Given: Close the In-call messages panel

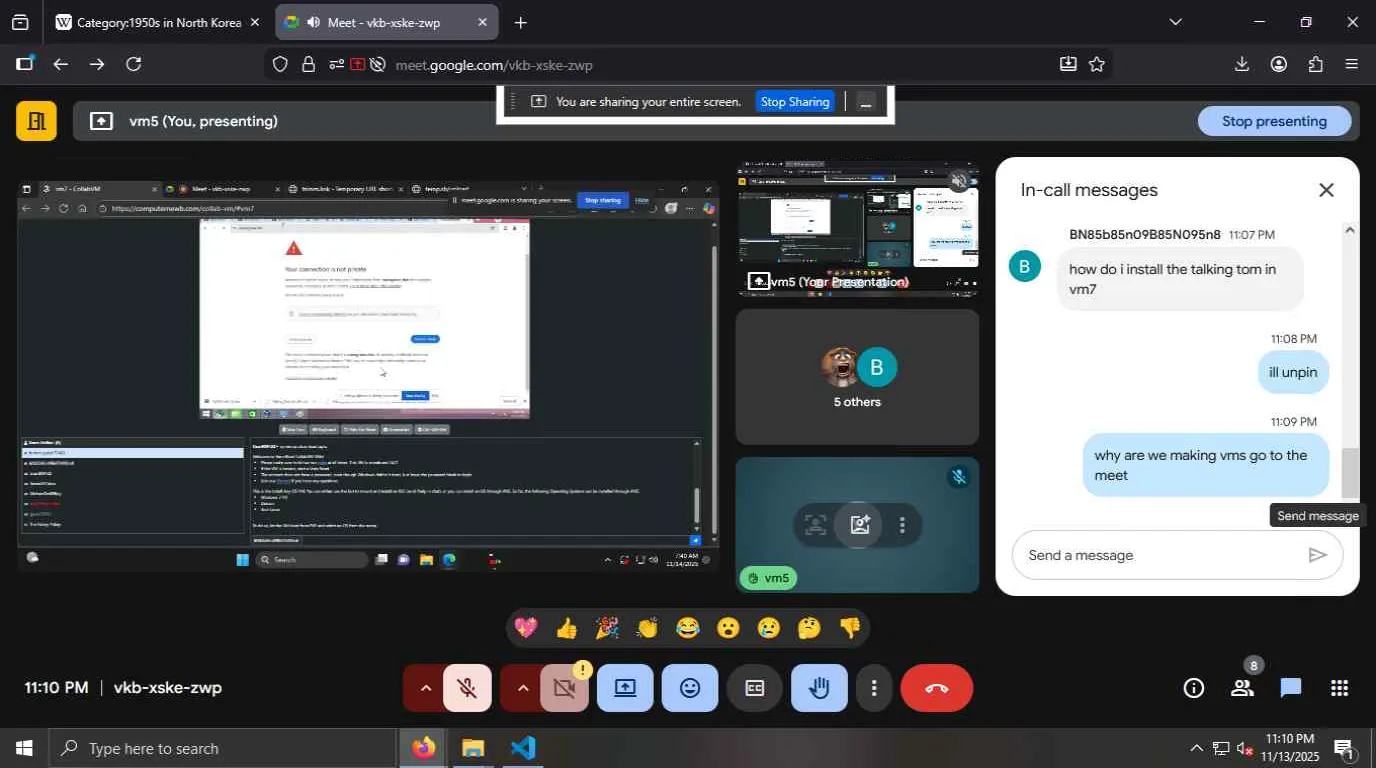Looking at the screenshot, I should point(1326,190).
